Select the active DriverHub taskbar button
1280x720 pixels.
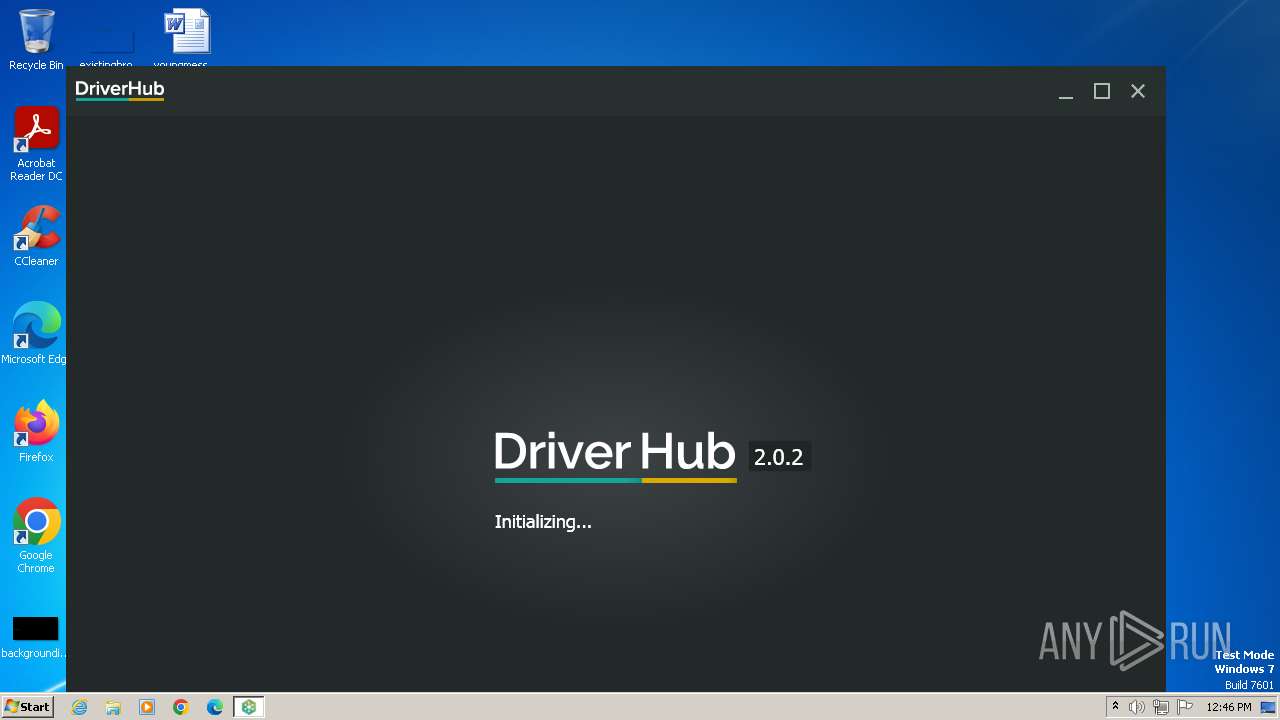tap(249, 707)
